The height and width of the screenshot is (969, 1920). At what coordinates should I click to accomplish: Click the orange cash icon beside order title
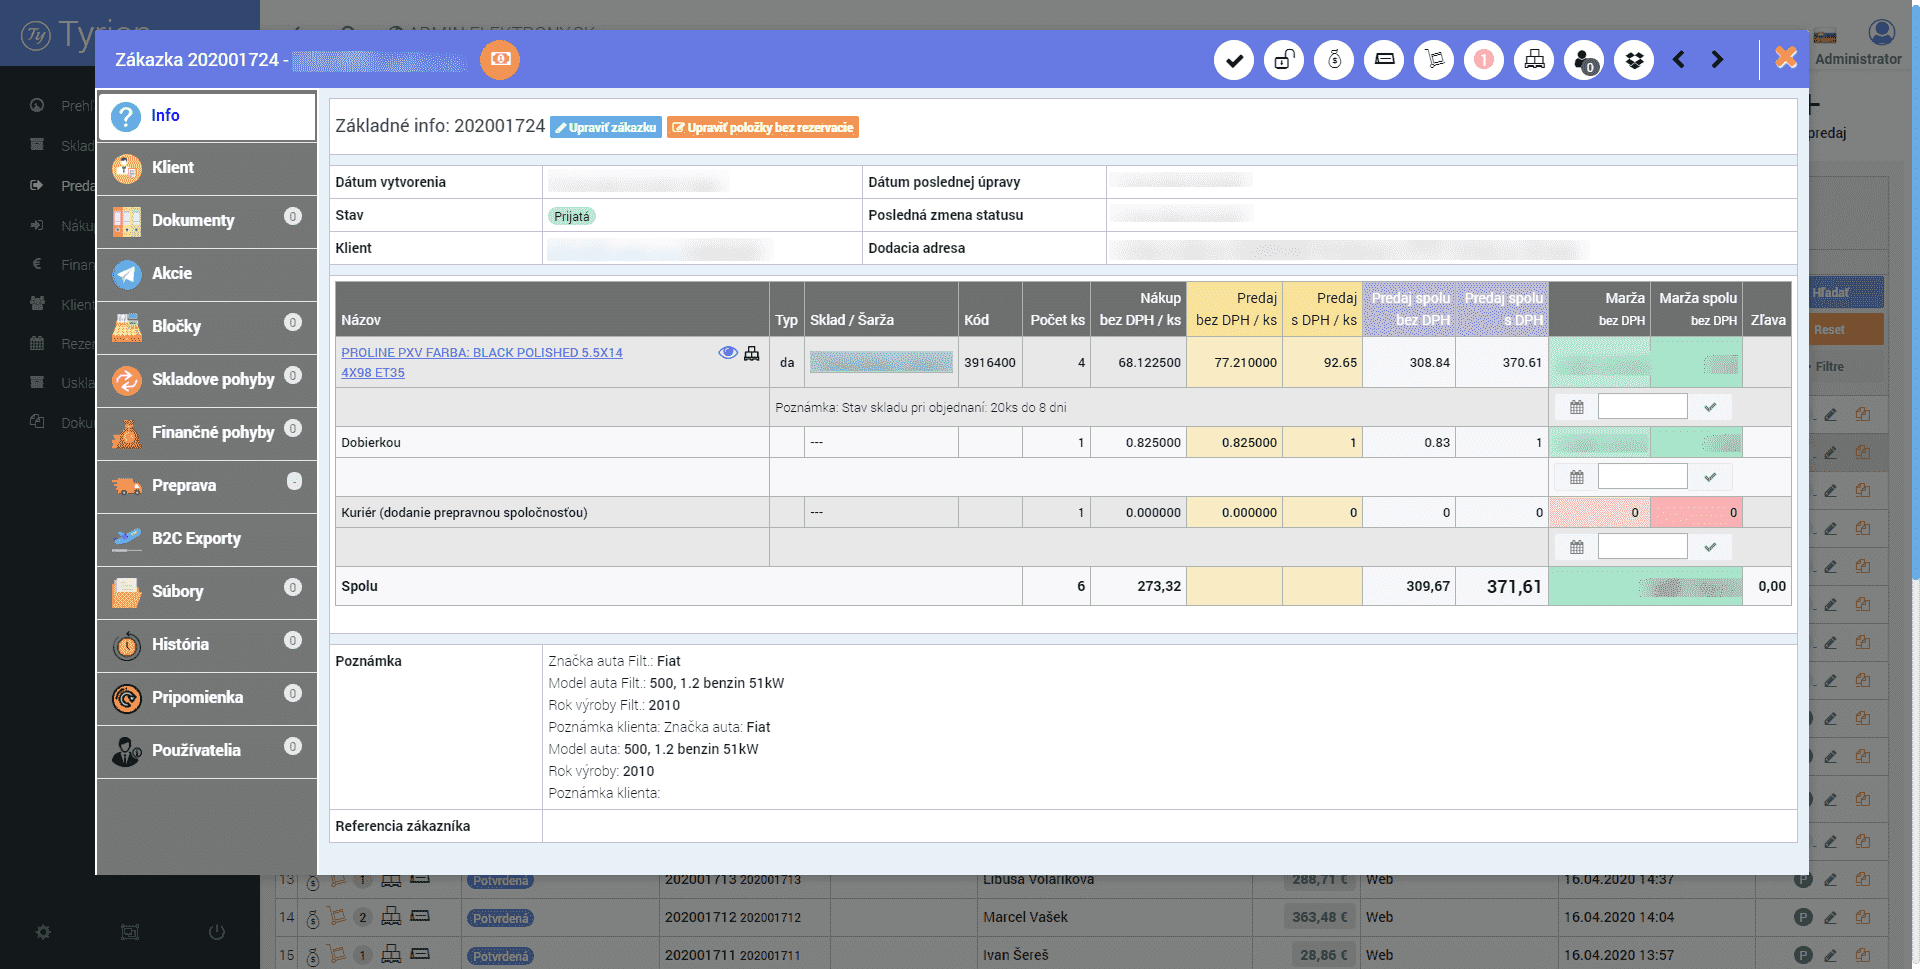pos(500,60)
